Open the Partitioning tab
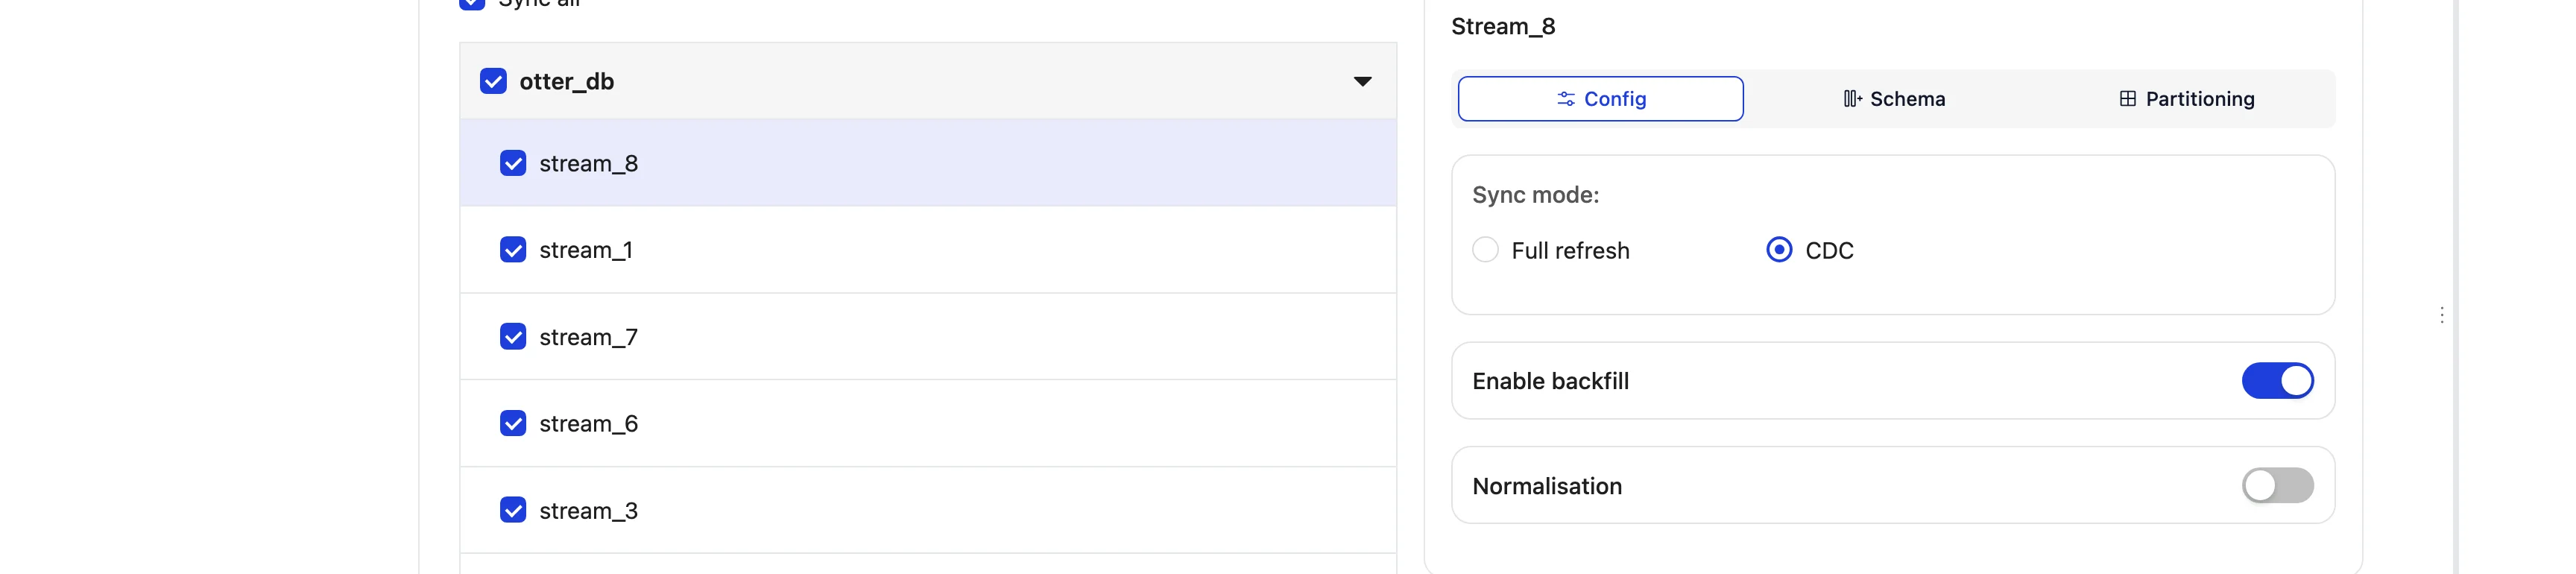Viewport: 2576px width, 574px height. pos(2187,99)
